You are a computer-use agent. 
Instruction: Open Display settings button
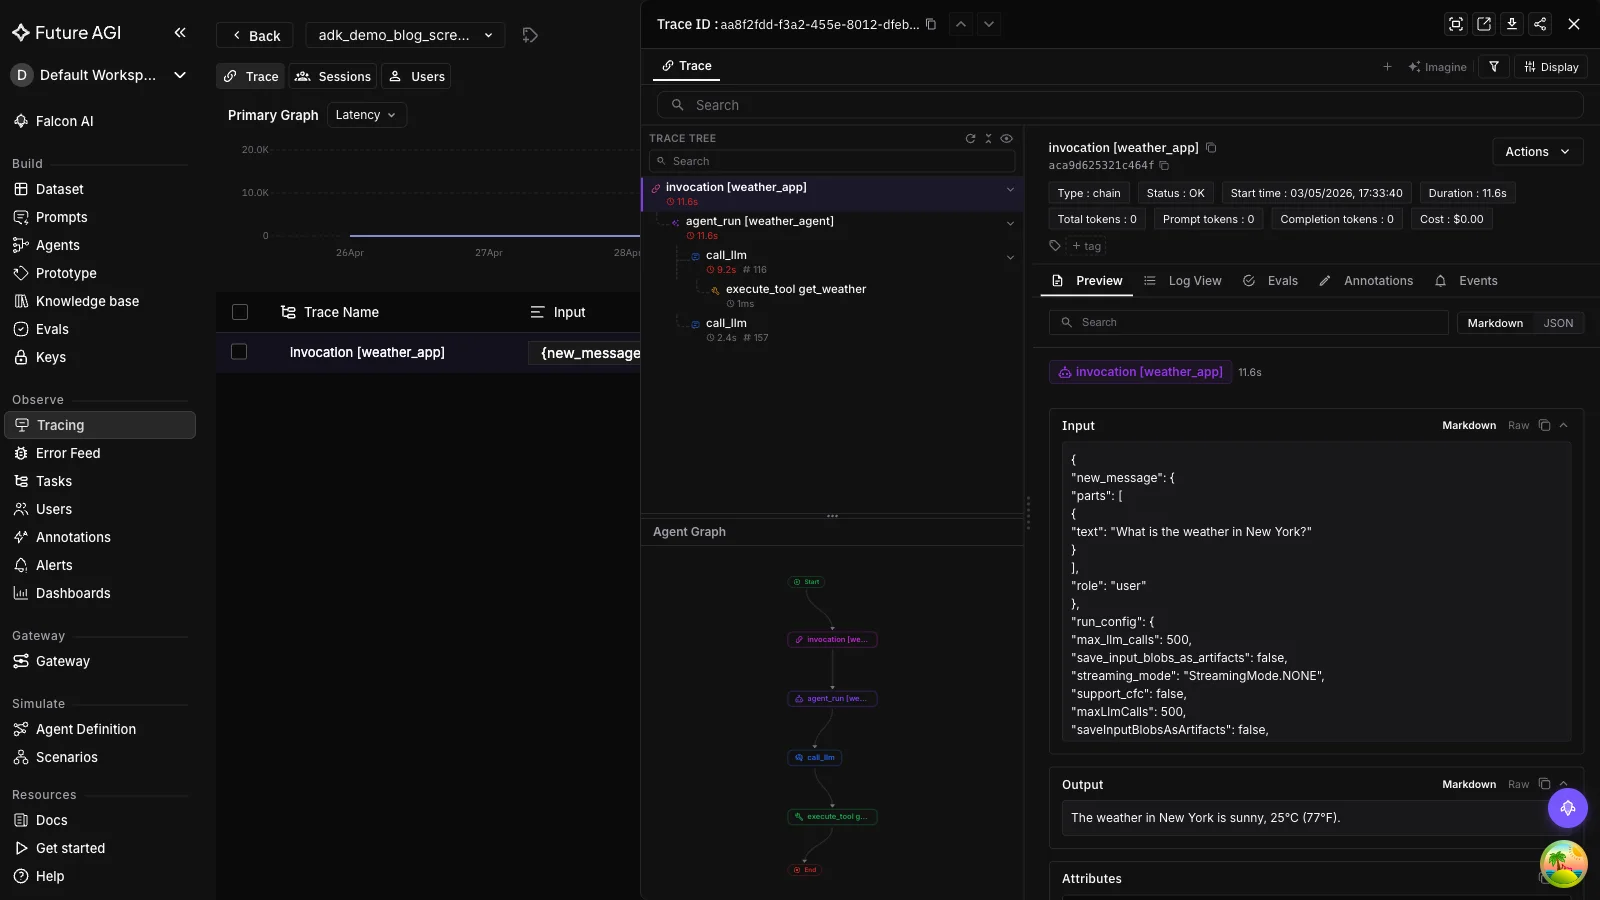point(1551,67)
